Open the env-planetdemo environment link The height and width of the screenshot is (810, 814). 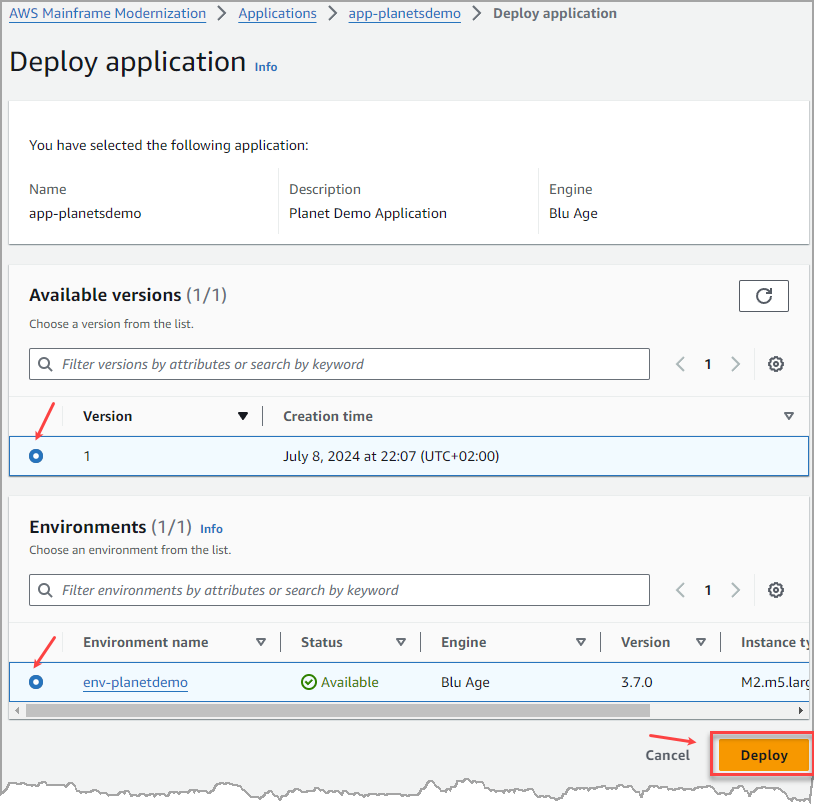click(x=135, y=682)
